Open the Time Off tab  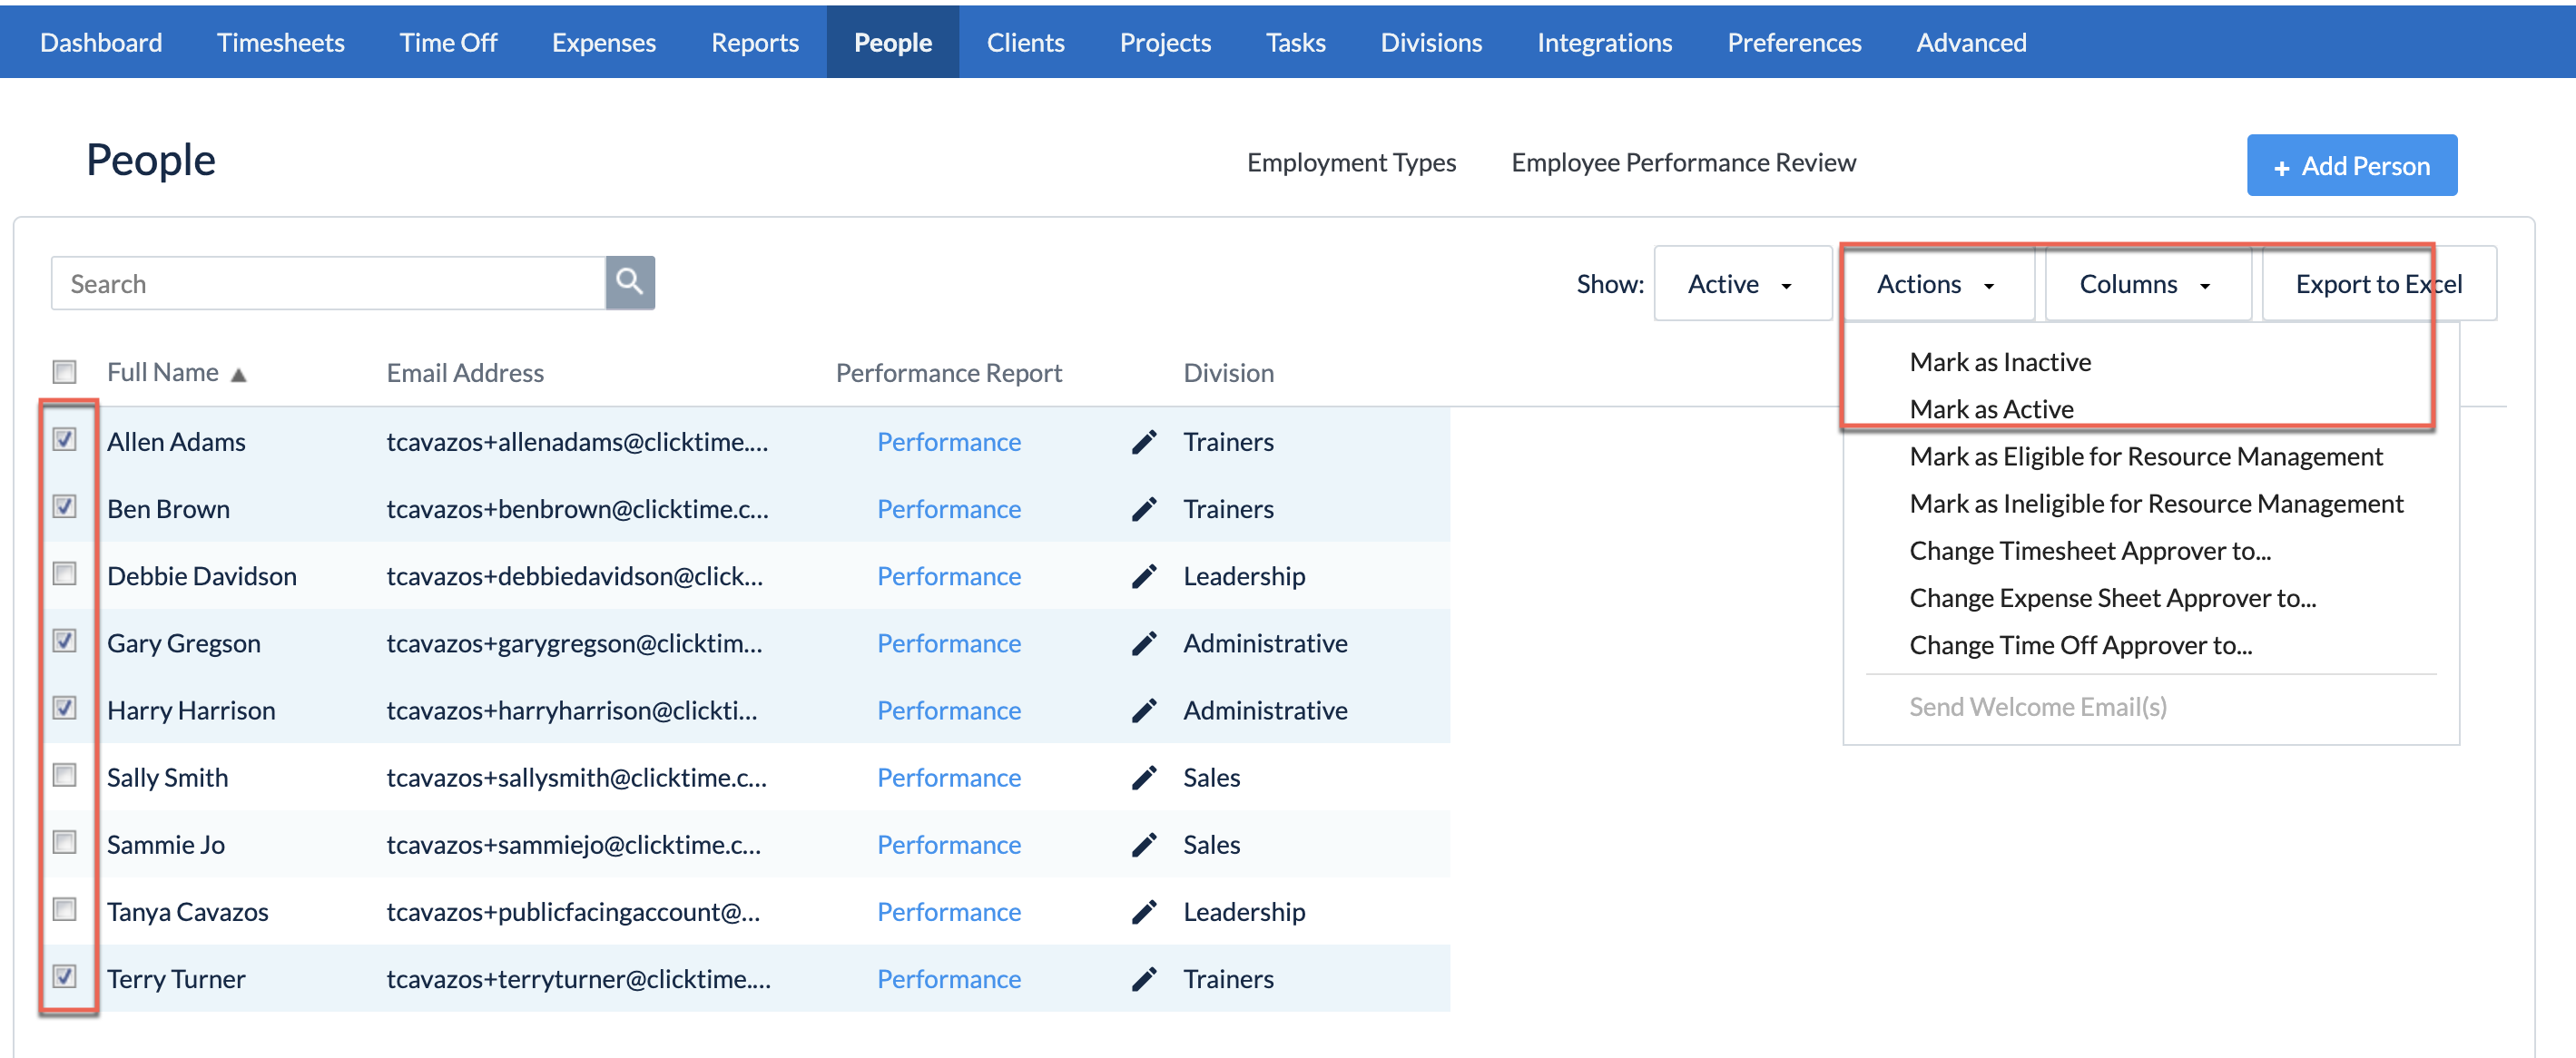click(448, 42)
